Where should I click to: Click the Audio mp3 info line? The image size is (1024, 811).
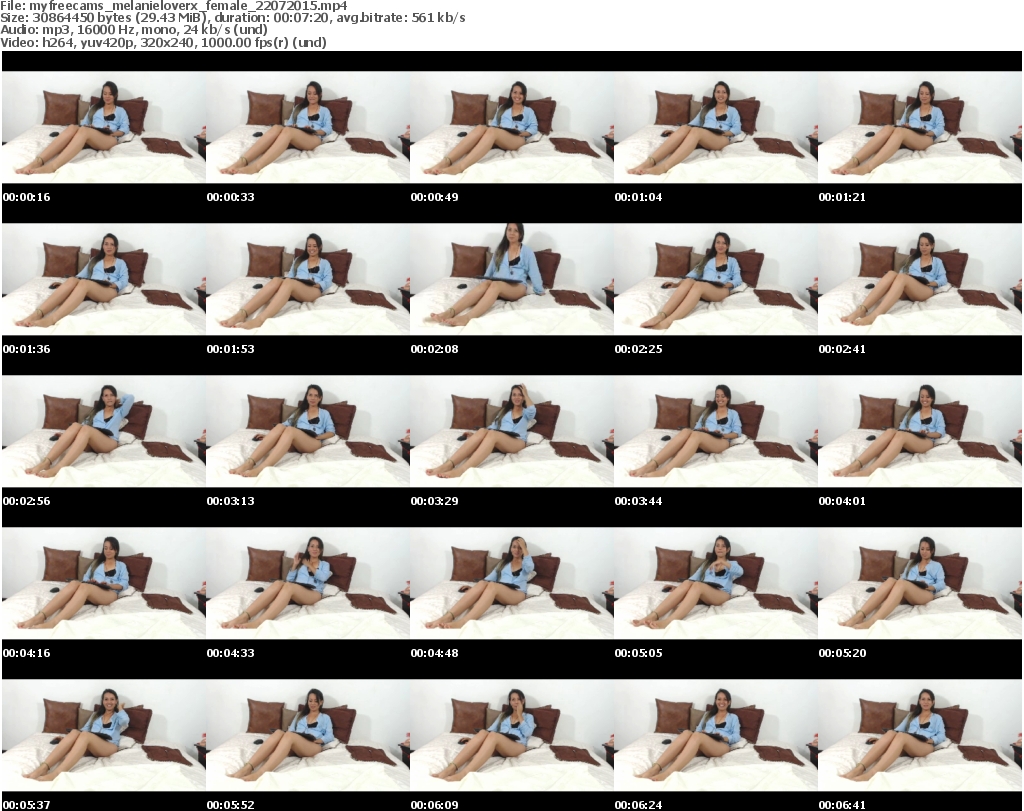click(134, 30)
